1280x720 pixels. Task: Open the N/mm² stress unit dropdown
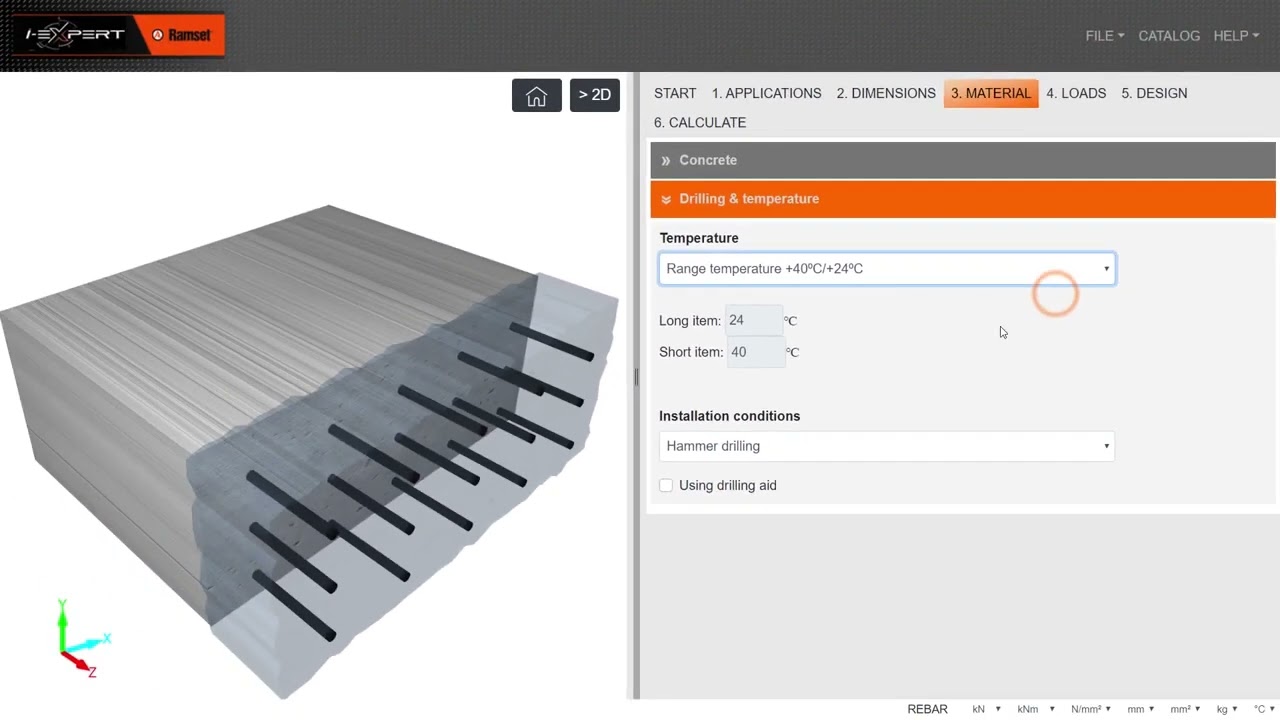pos(1091,709)
